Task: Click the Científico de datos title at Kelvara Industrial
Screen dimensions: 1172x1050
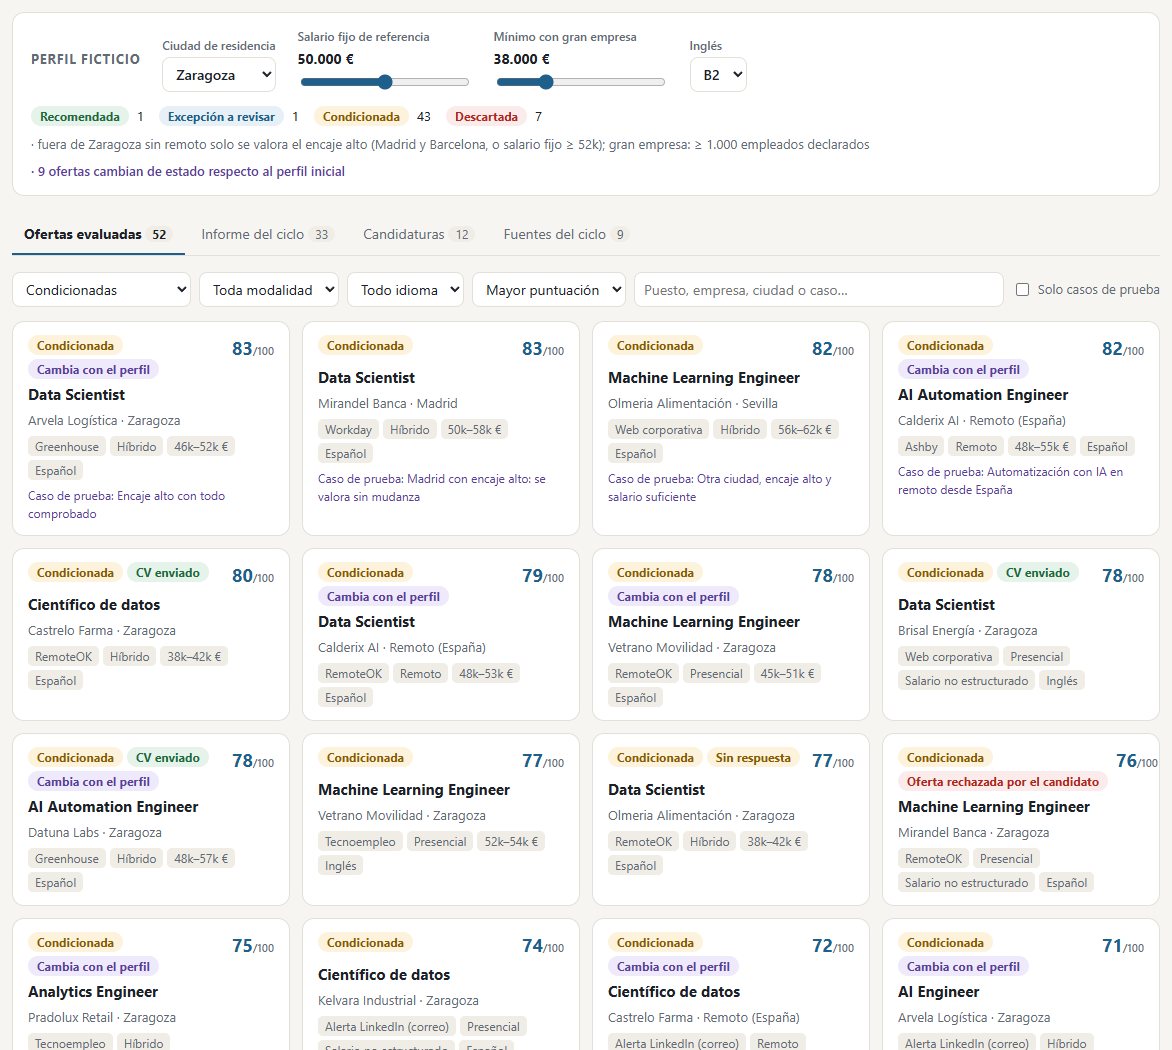Action: click(x=384, y=975)
